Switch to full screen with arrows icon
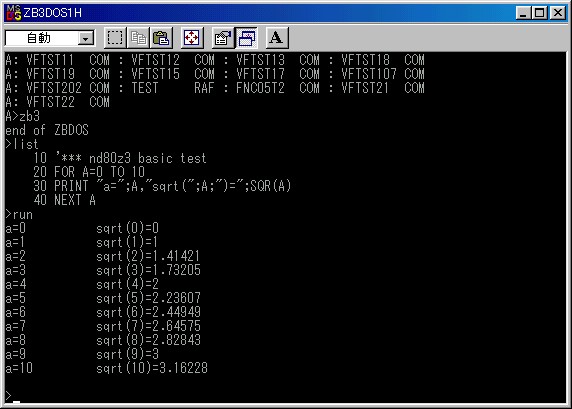The height and width of the screenshot is (409, 572). [192, 38]
